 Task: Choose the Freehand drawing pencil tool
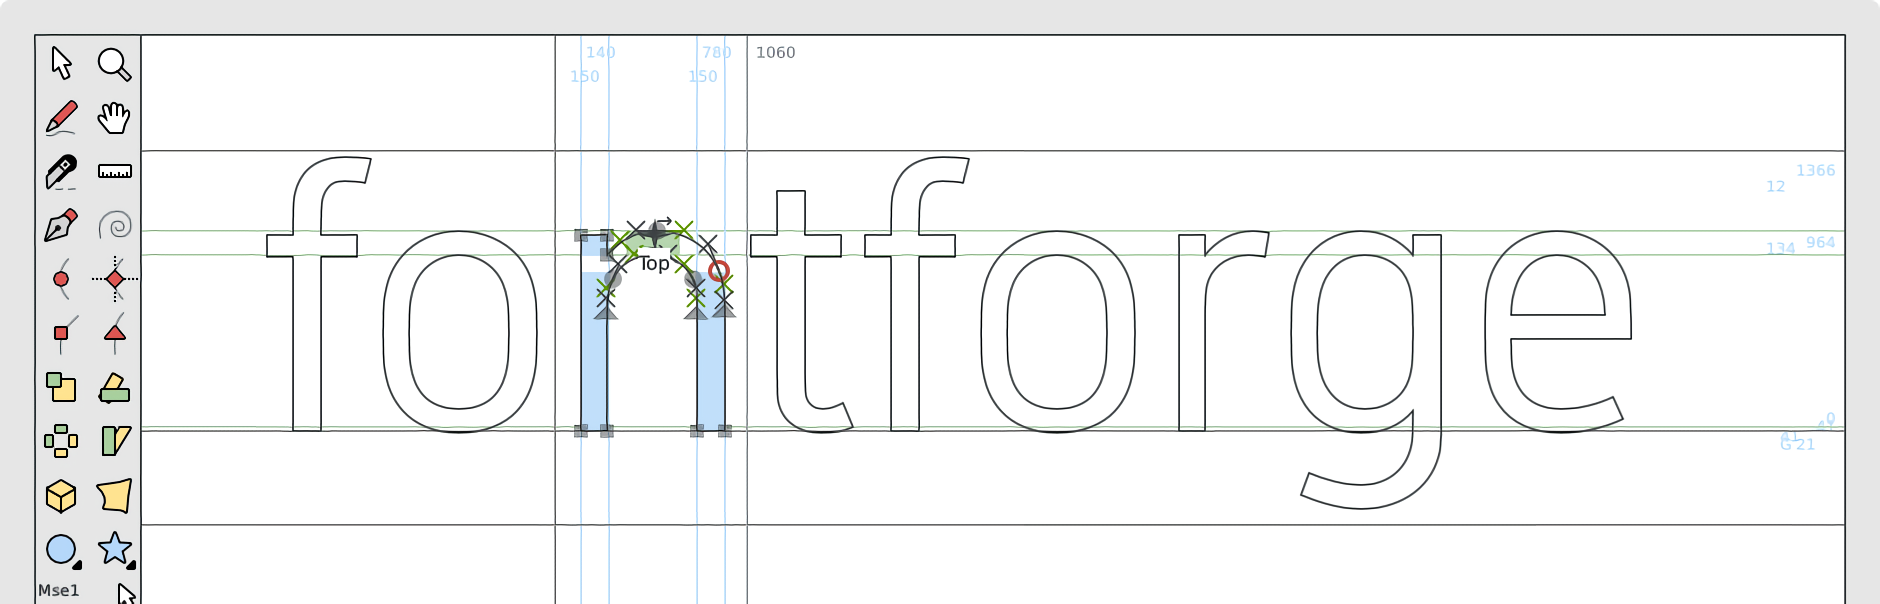[x=61, y=118]
